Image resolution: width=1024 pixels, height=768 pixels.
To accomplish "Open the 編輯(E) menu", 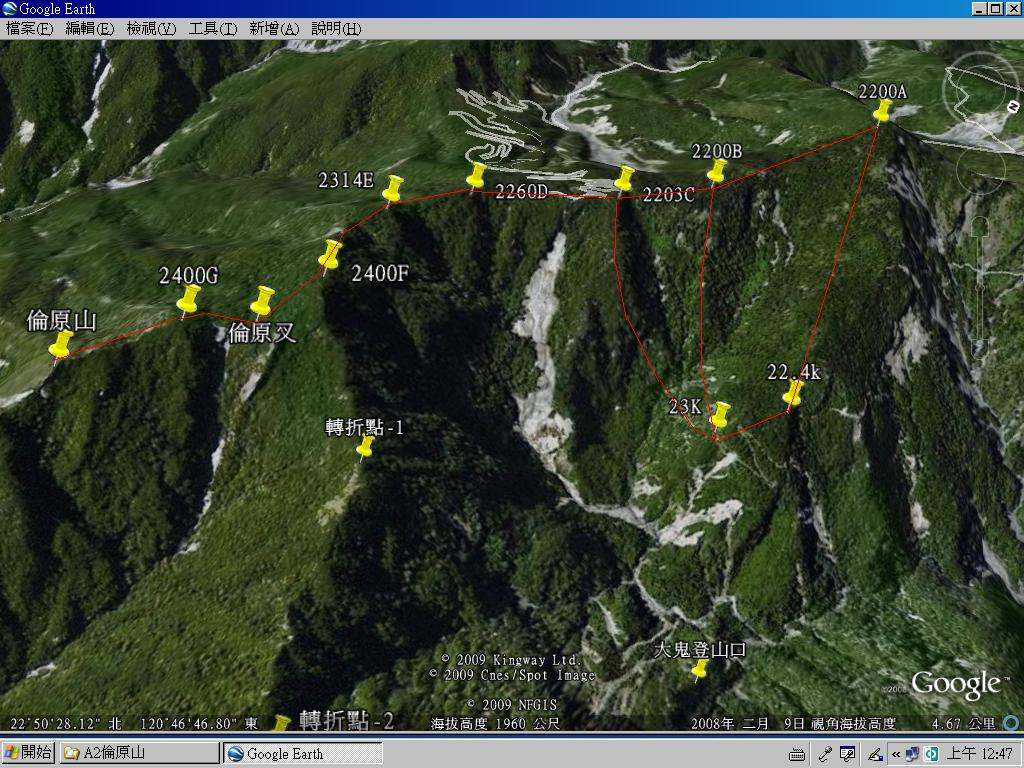I will tap(91, 28).
